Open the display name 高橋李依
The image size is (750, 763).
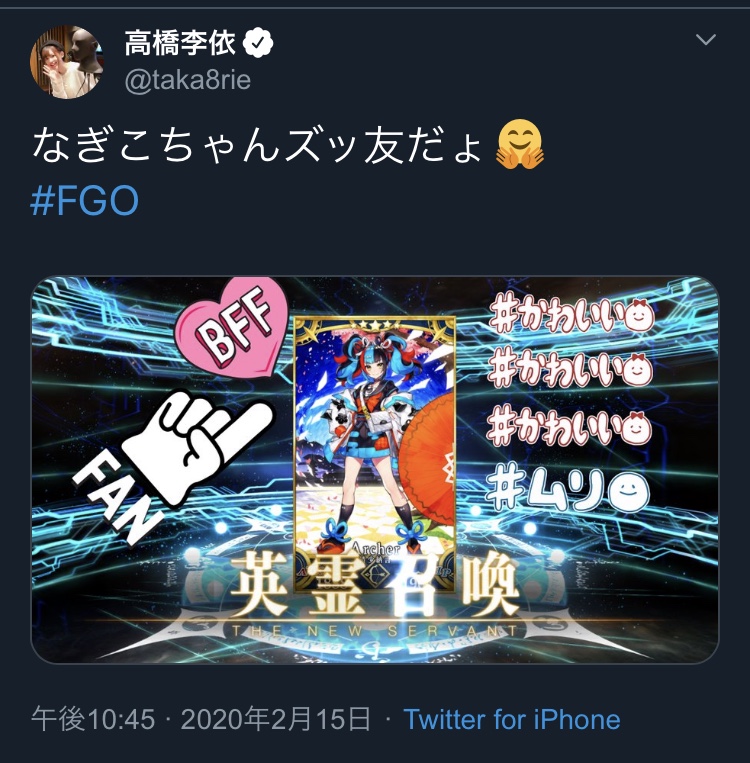coord(180,43)
